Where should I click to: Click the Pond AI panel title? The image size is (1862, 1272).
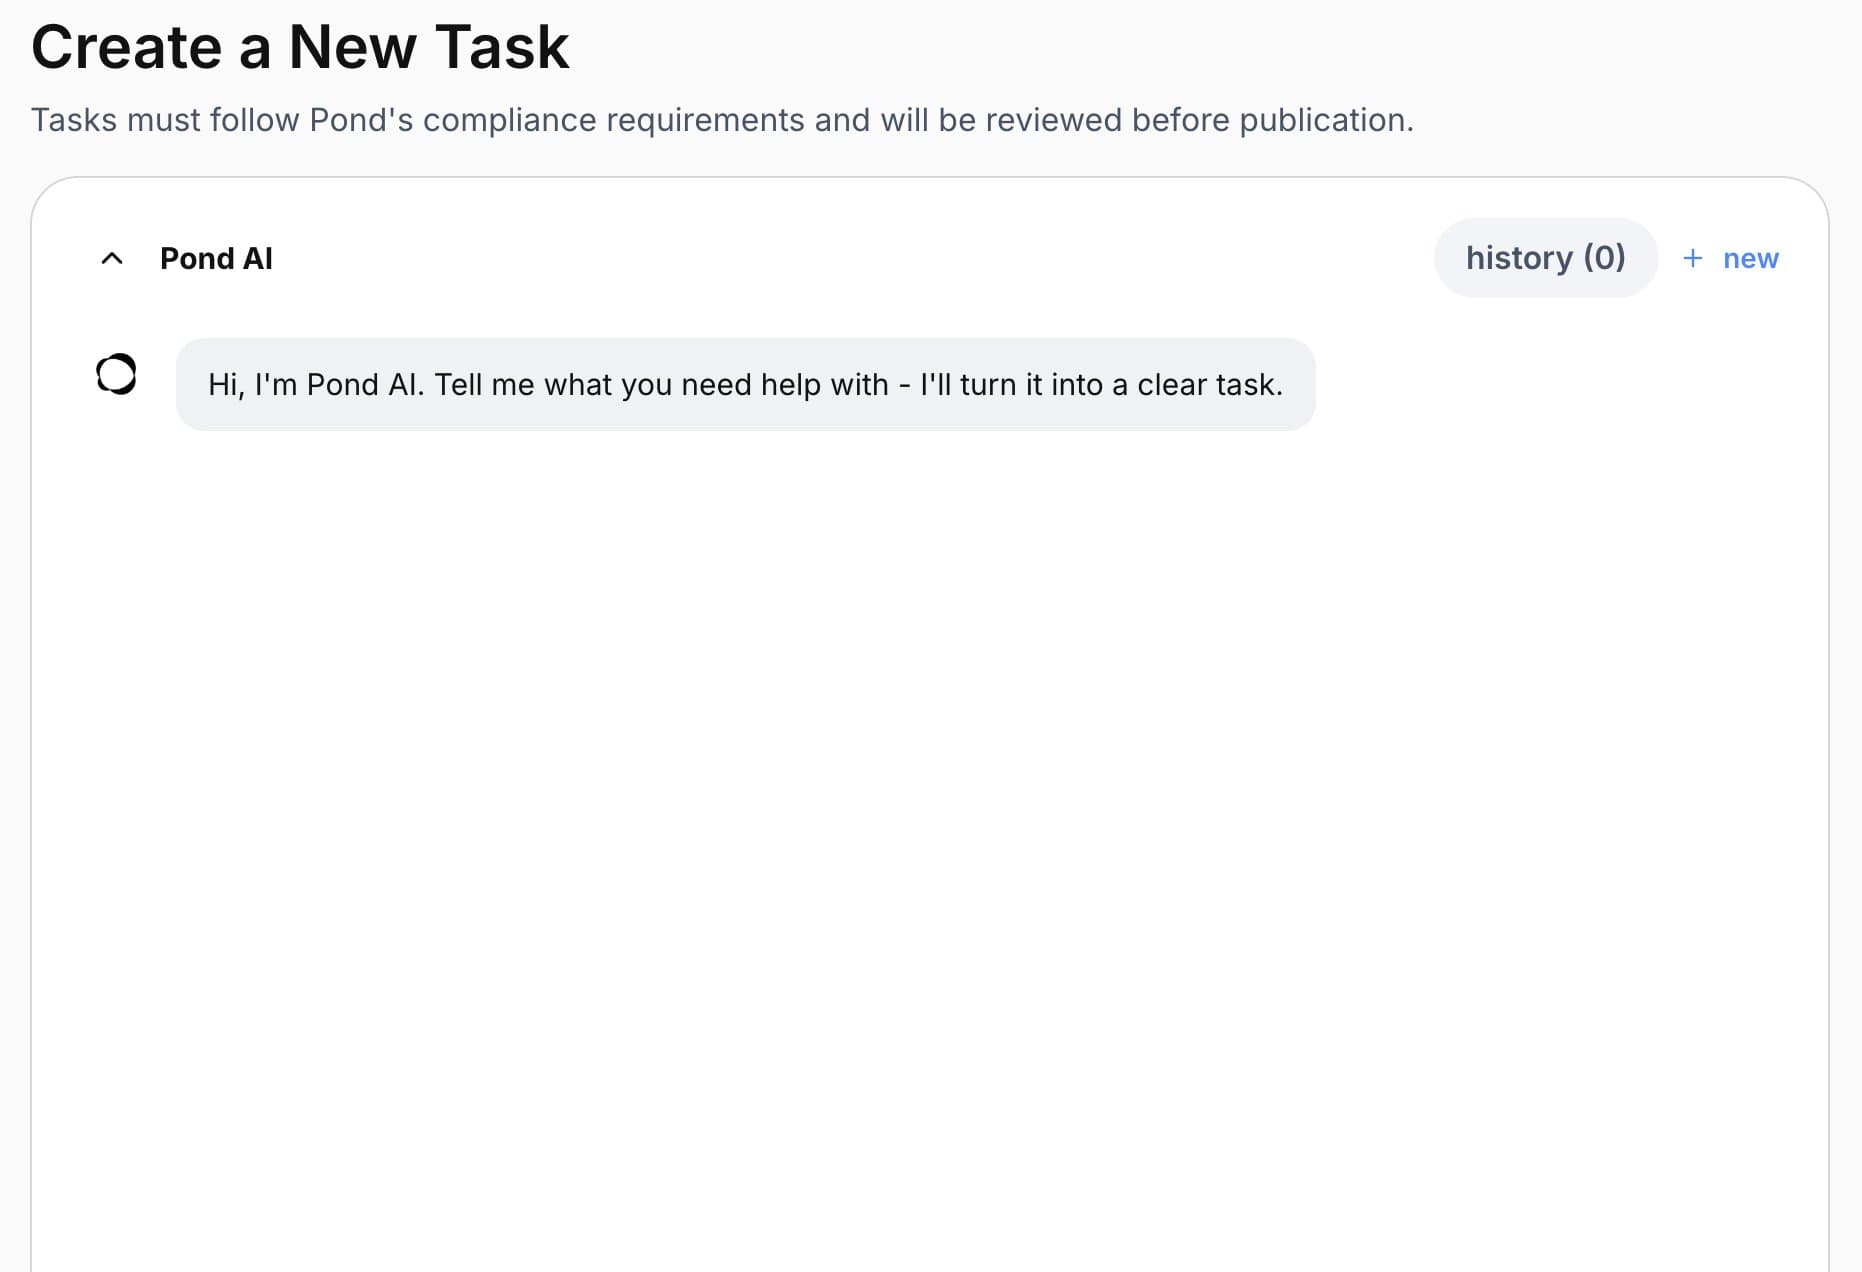pyautogui.click(x=216, y=258)
